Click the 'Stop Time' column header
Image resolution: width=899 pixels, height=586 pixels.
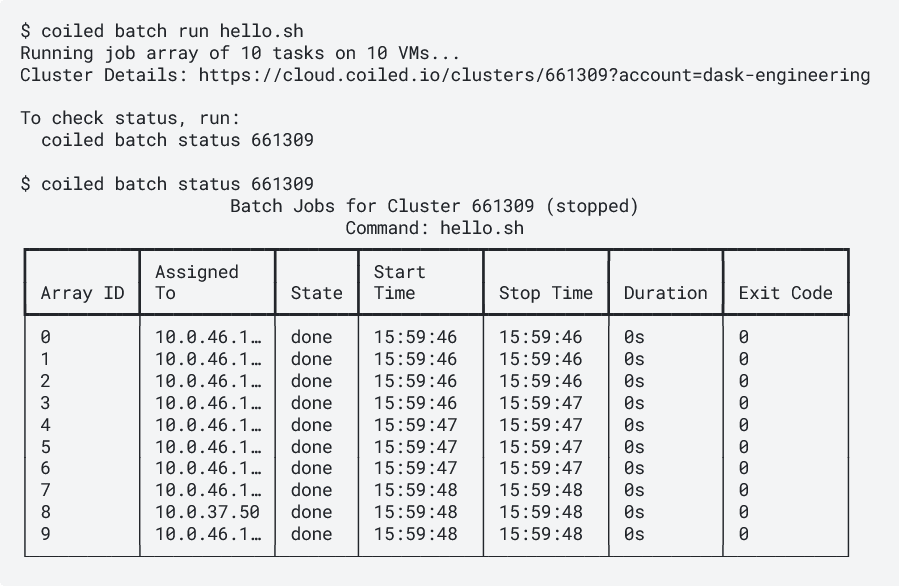pos(545,293)
